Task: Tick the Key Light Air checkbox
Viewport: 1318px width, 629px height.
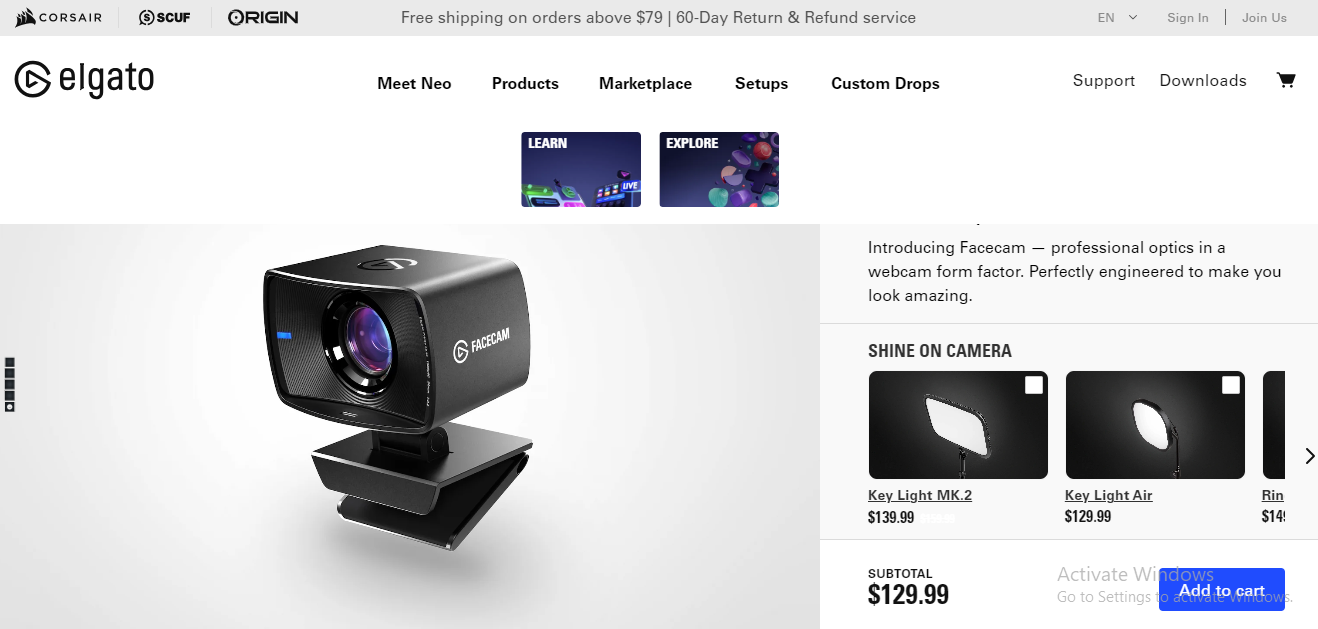Action: pyautogui.click(x=1231, y=385)
